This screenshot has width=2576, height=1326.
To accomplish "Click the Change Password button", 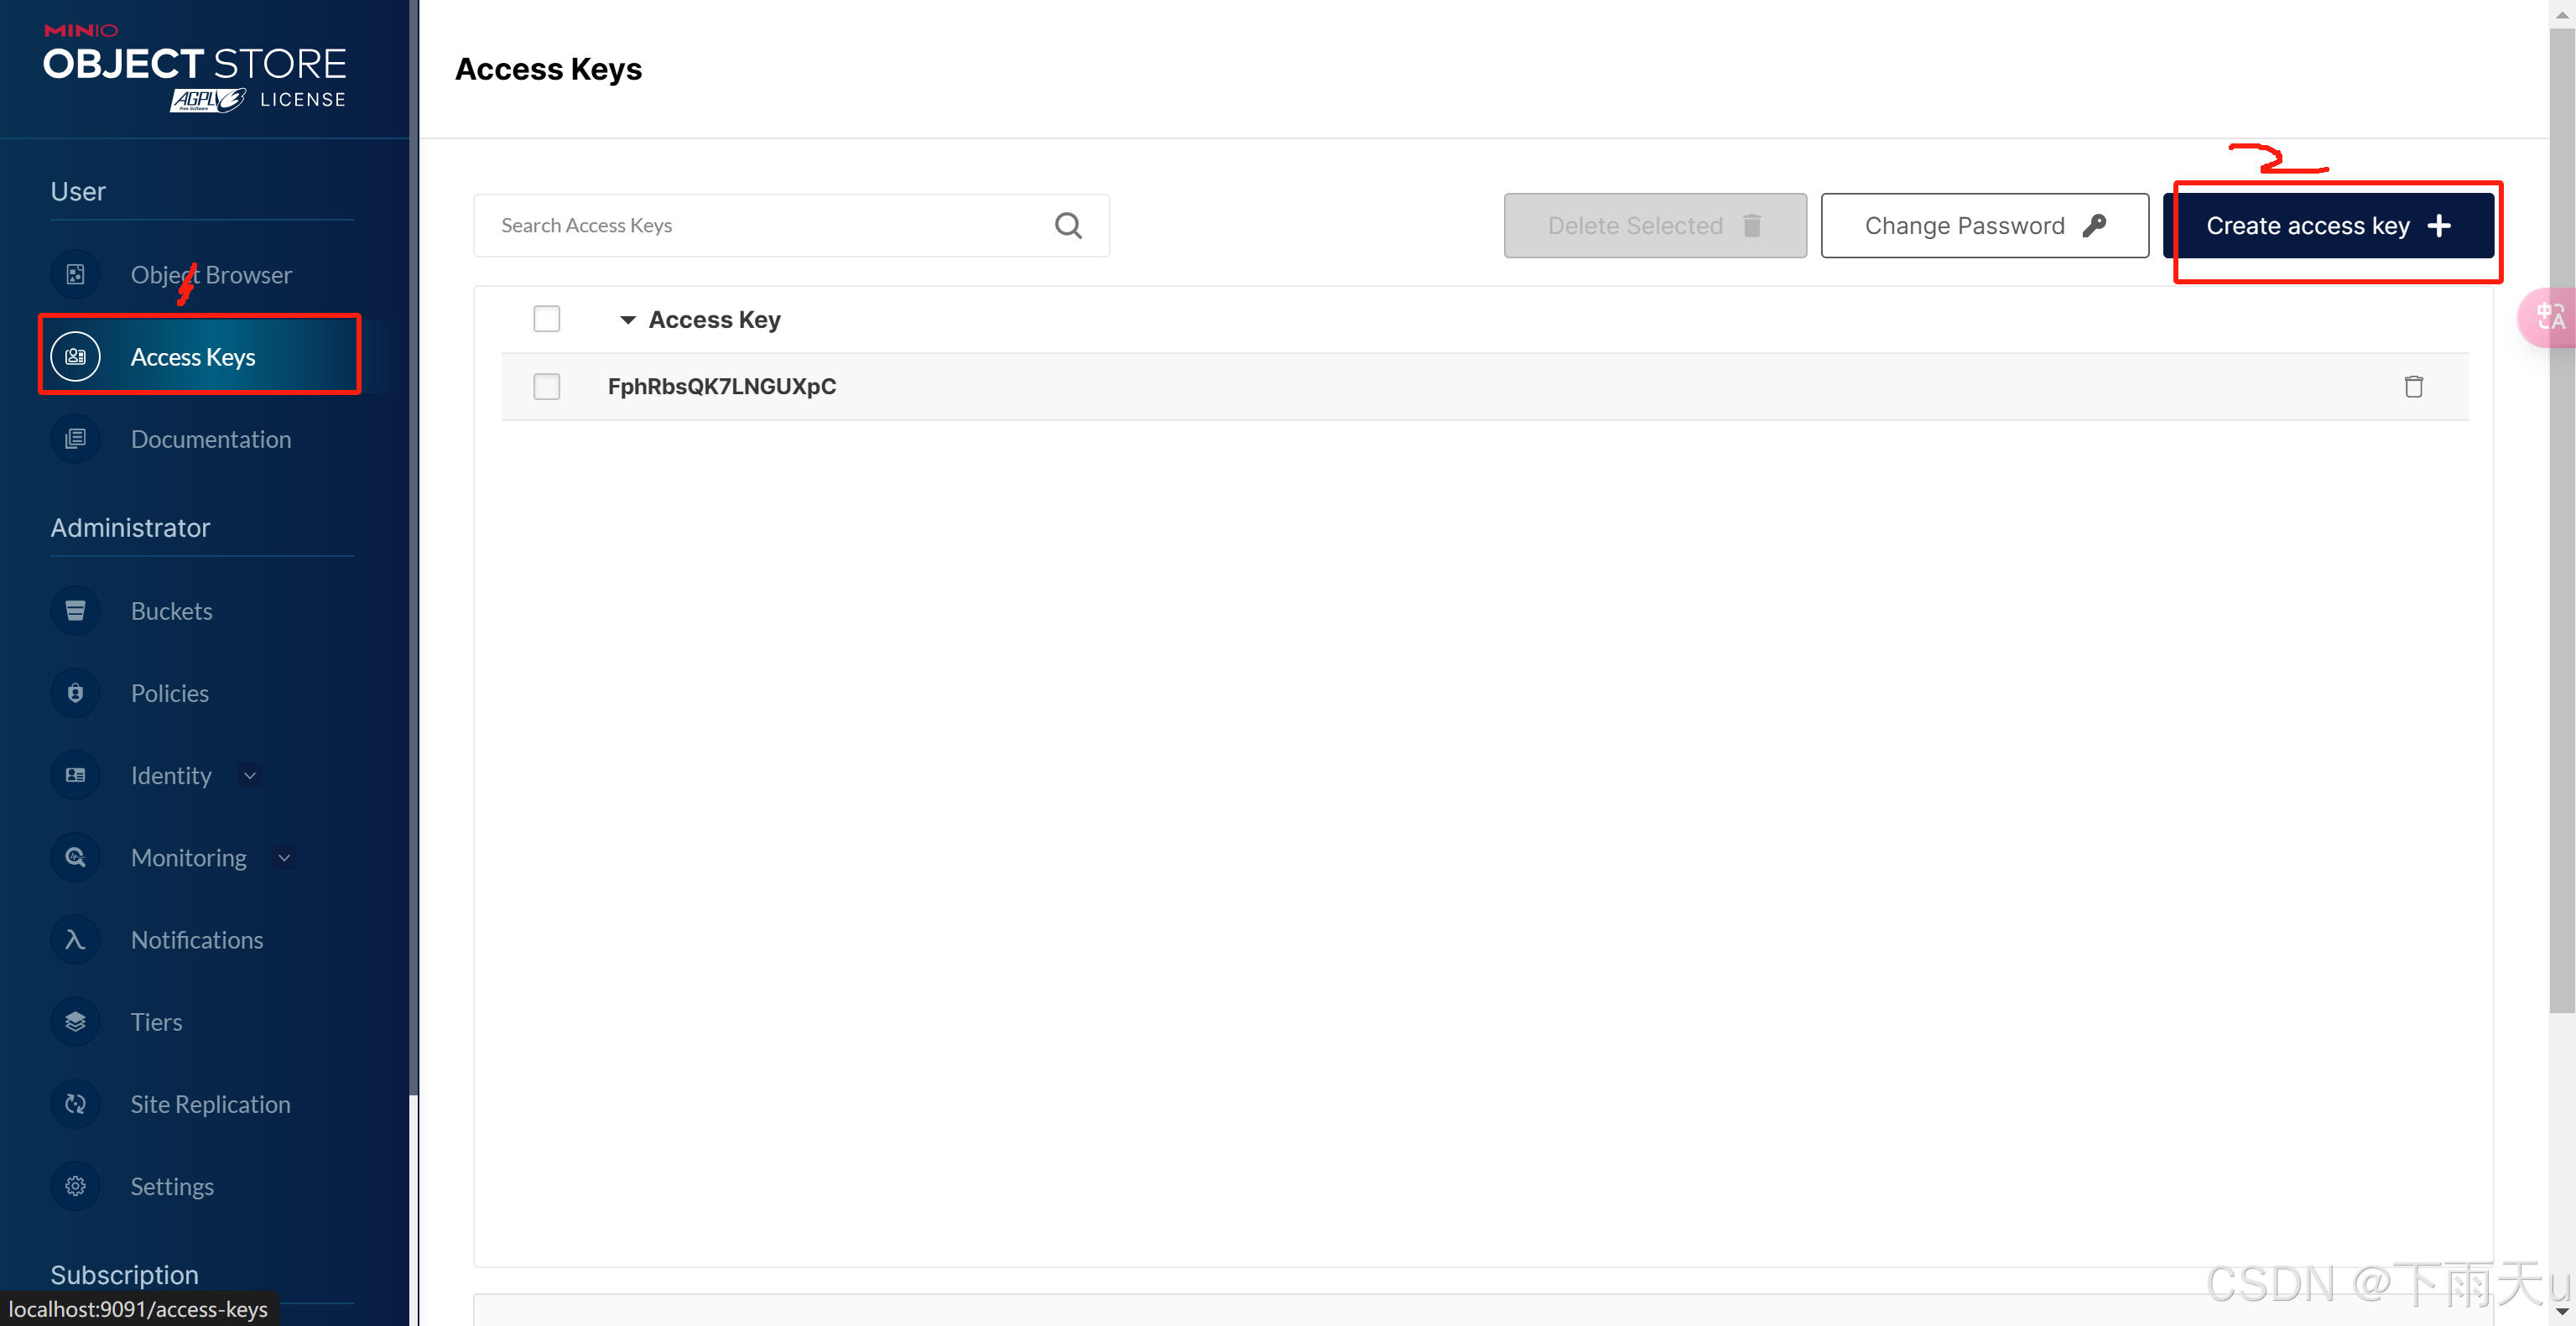I will (1984, 226).
